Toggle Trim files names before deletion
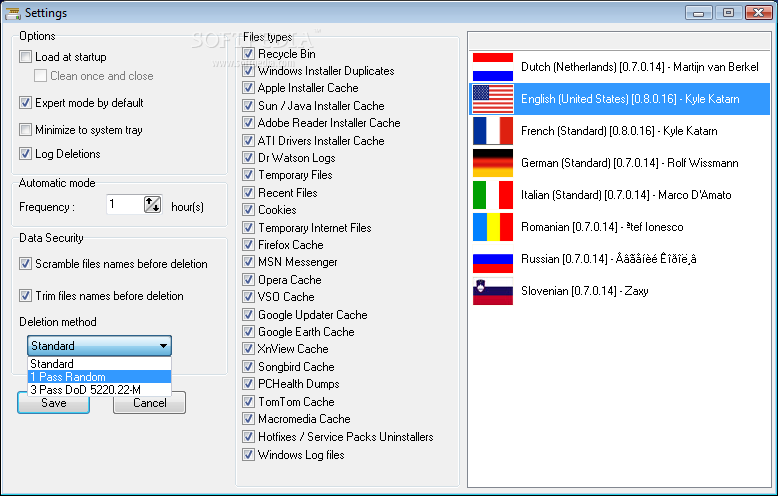 [25, 296]
